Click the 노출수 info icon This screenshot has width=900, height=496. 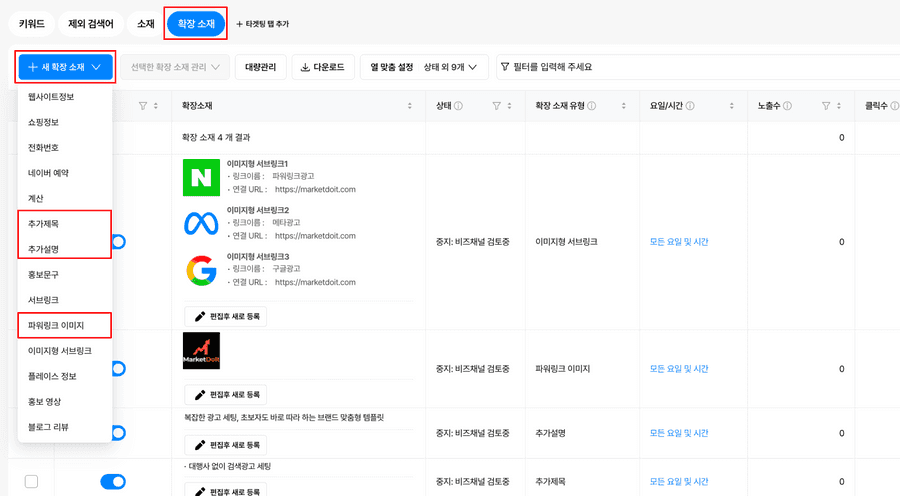tap(788, 106)
